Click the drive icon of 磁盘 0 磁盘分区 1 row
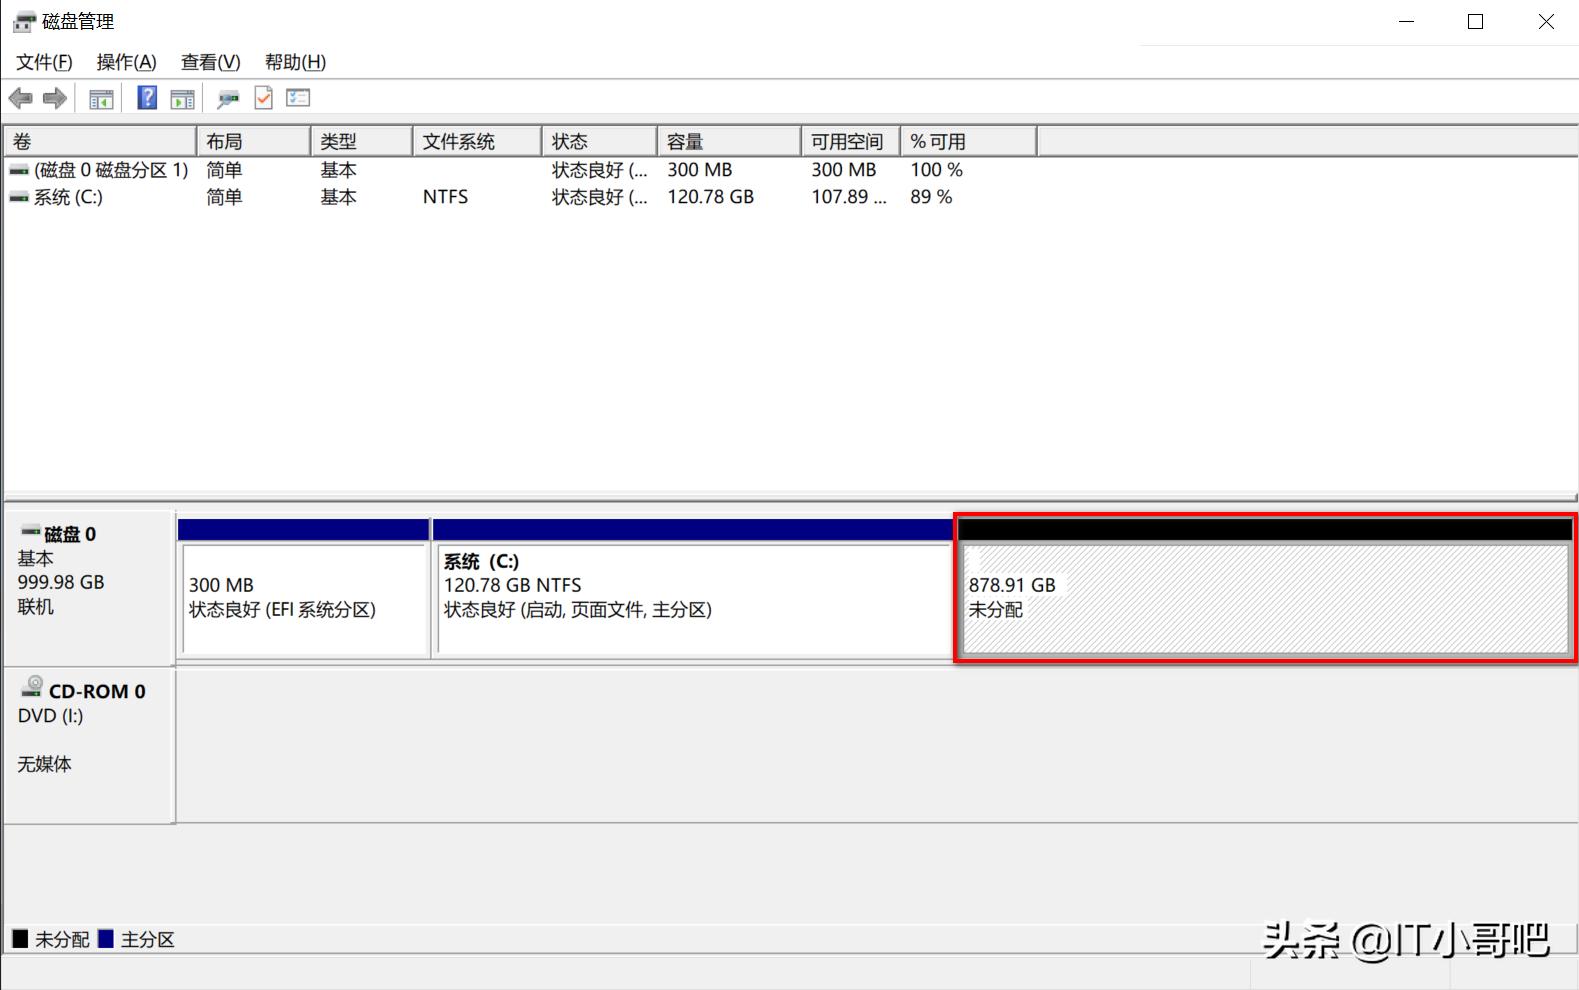Screen dimensions: 1579x990 [19, 171]
